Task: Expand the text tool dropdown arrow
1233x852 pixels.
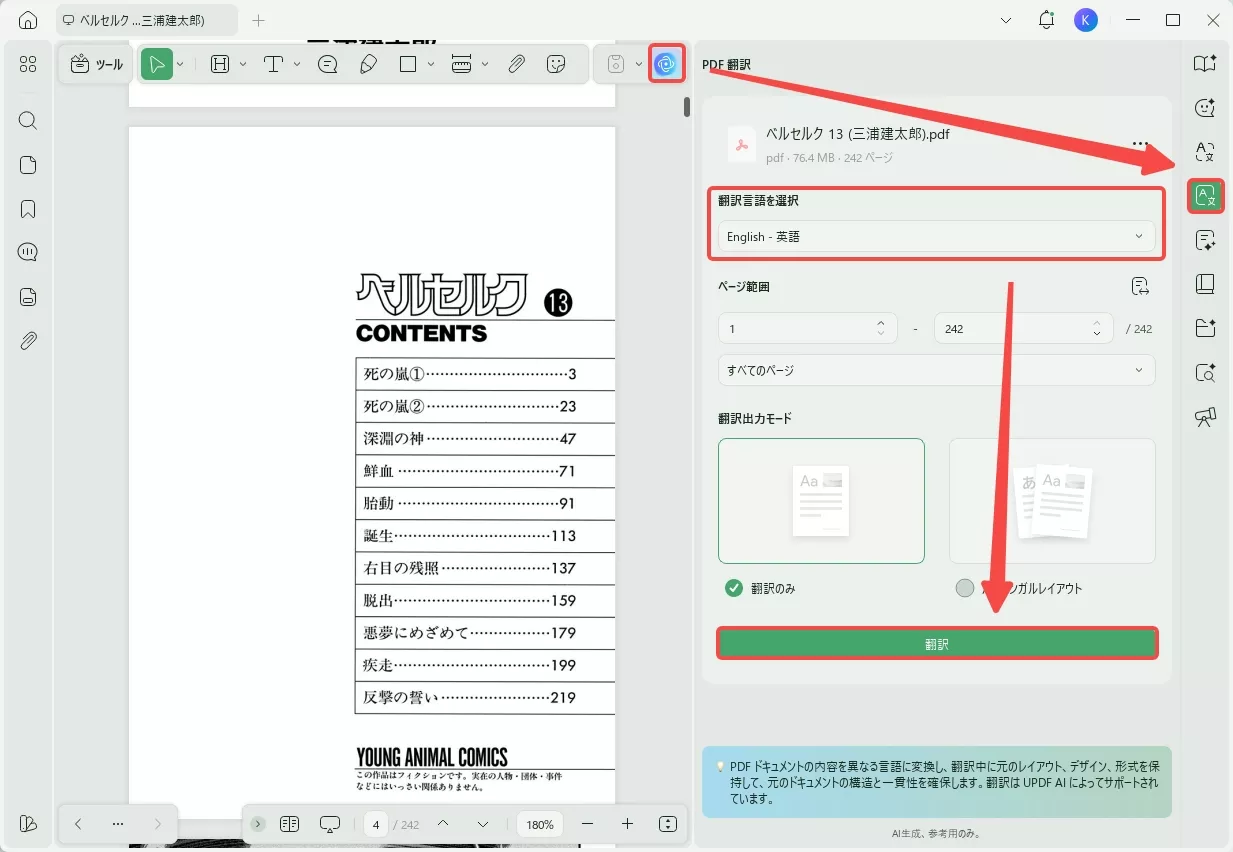Action: (297, 65)
